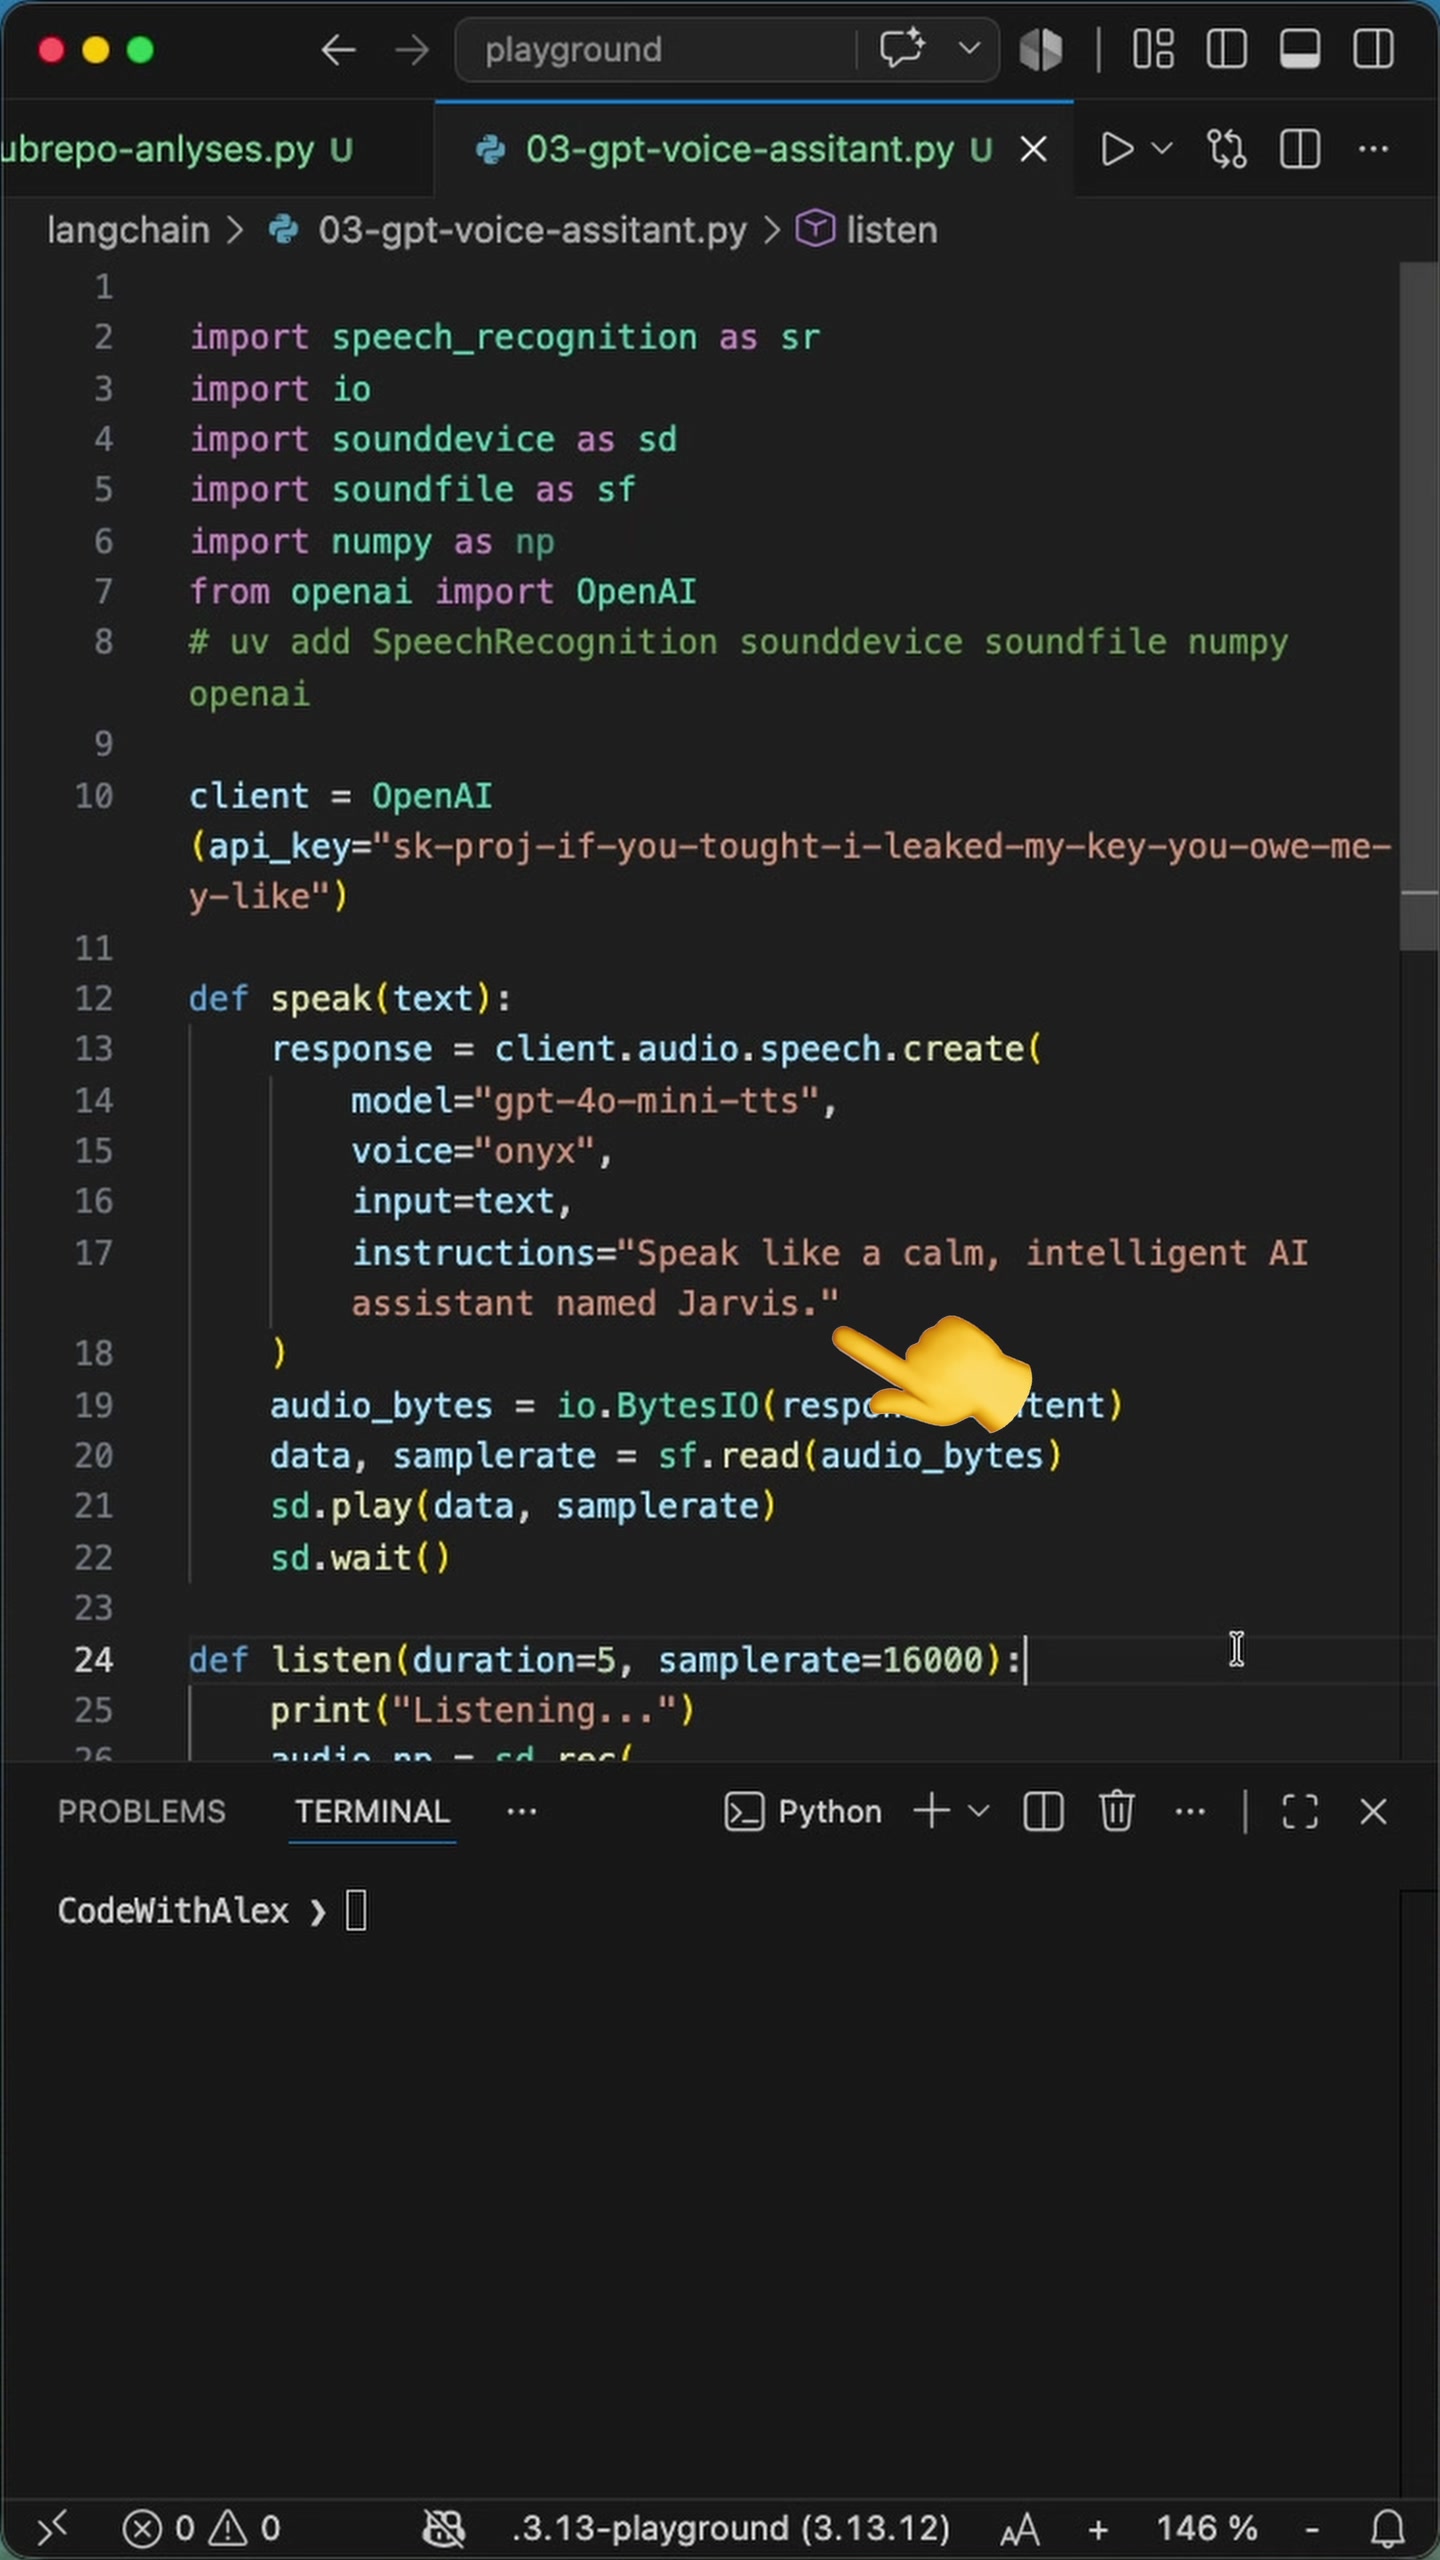Open the run options dropdown arrow
Screen dimensions: 1440x2560
(1161, 149)
